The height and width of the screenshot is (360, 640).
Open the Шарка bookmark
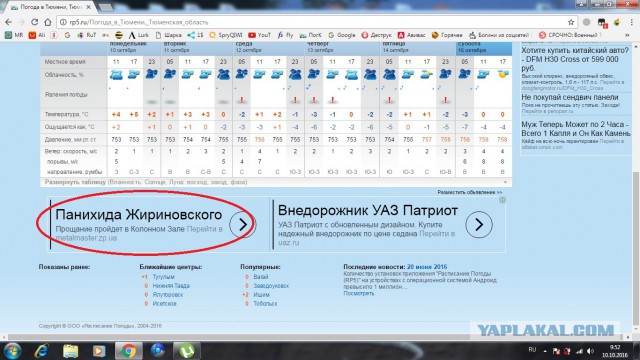(169, 35)
